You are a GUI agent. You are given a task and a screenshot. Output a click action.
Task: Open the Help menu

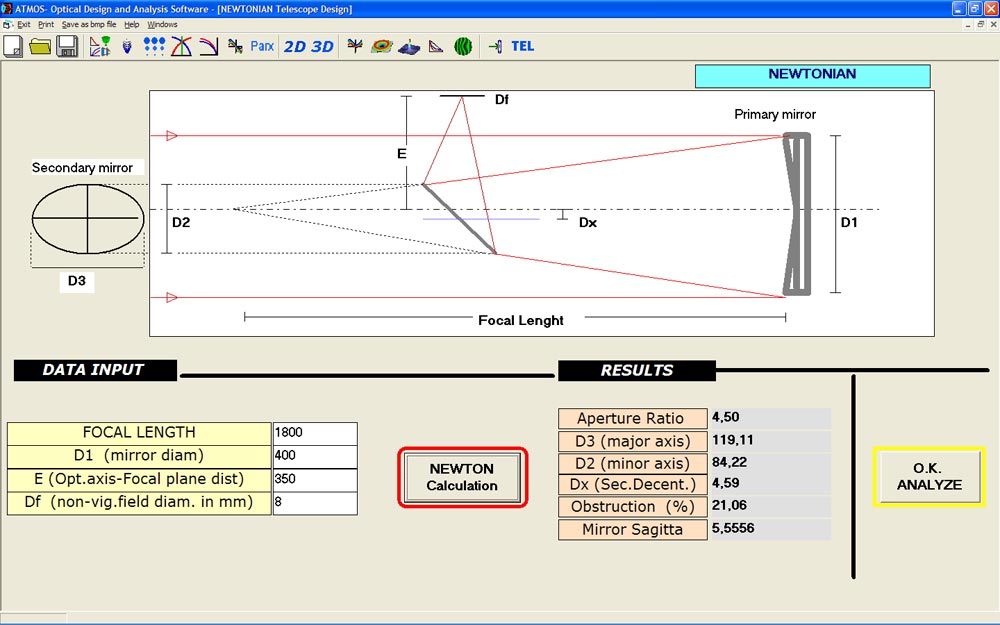131,25
